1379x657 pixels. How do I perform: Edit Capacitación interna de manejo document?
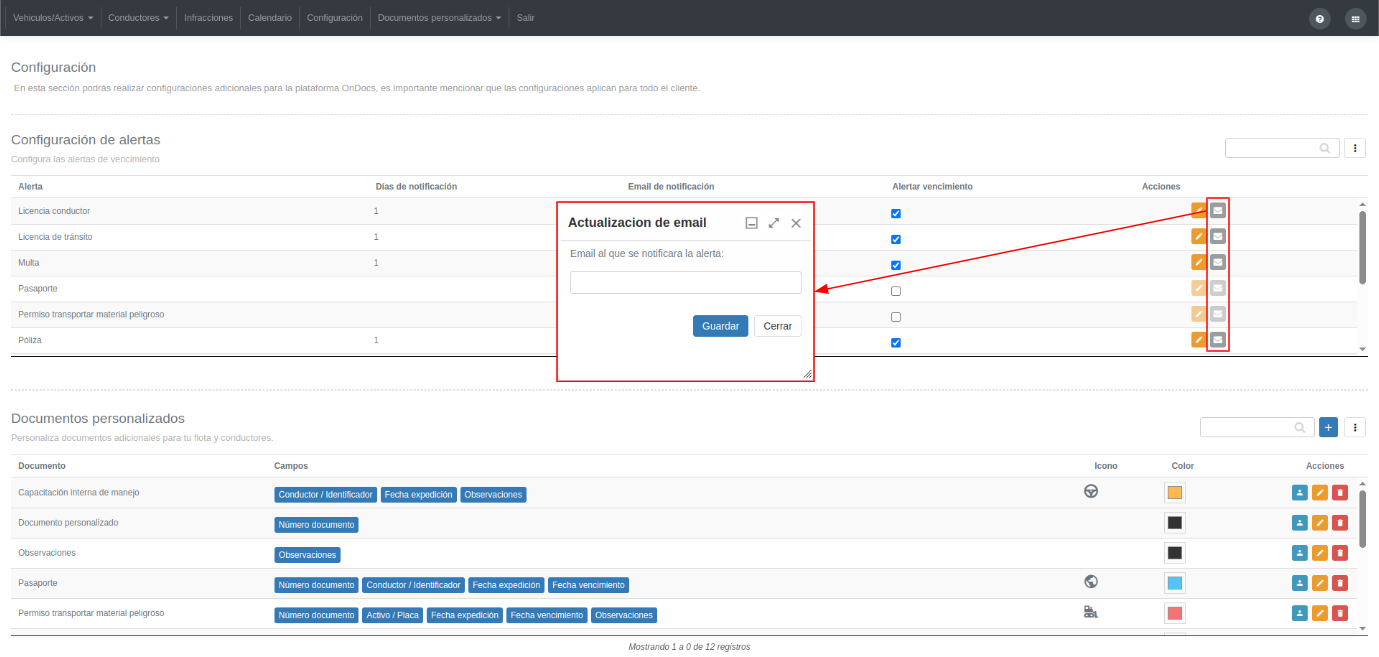[1320, 493]
